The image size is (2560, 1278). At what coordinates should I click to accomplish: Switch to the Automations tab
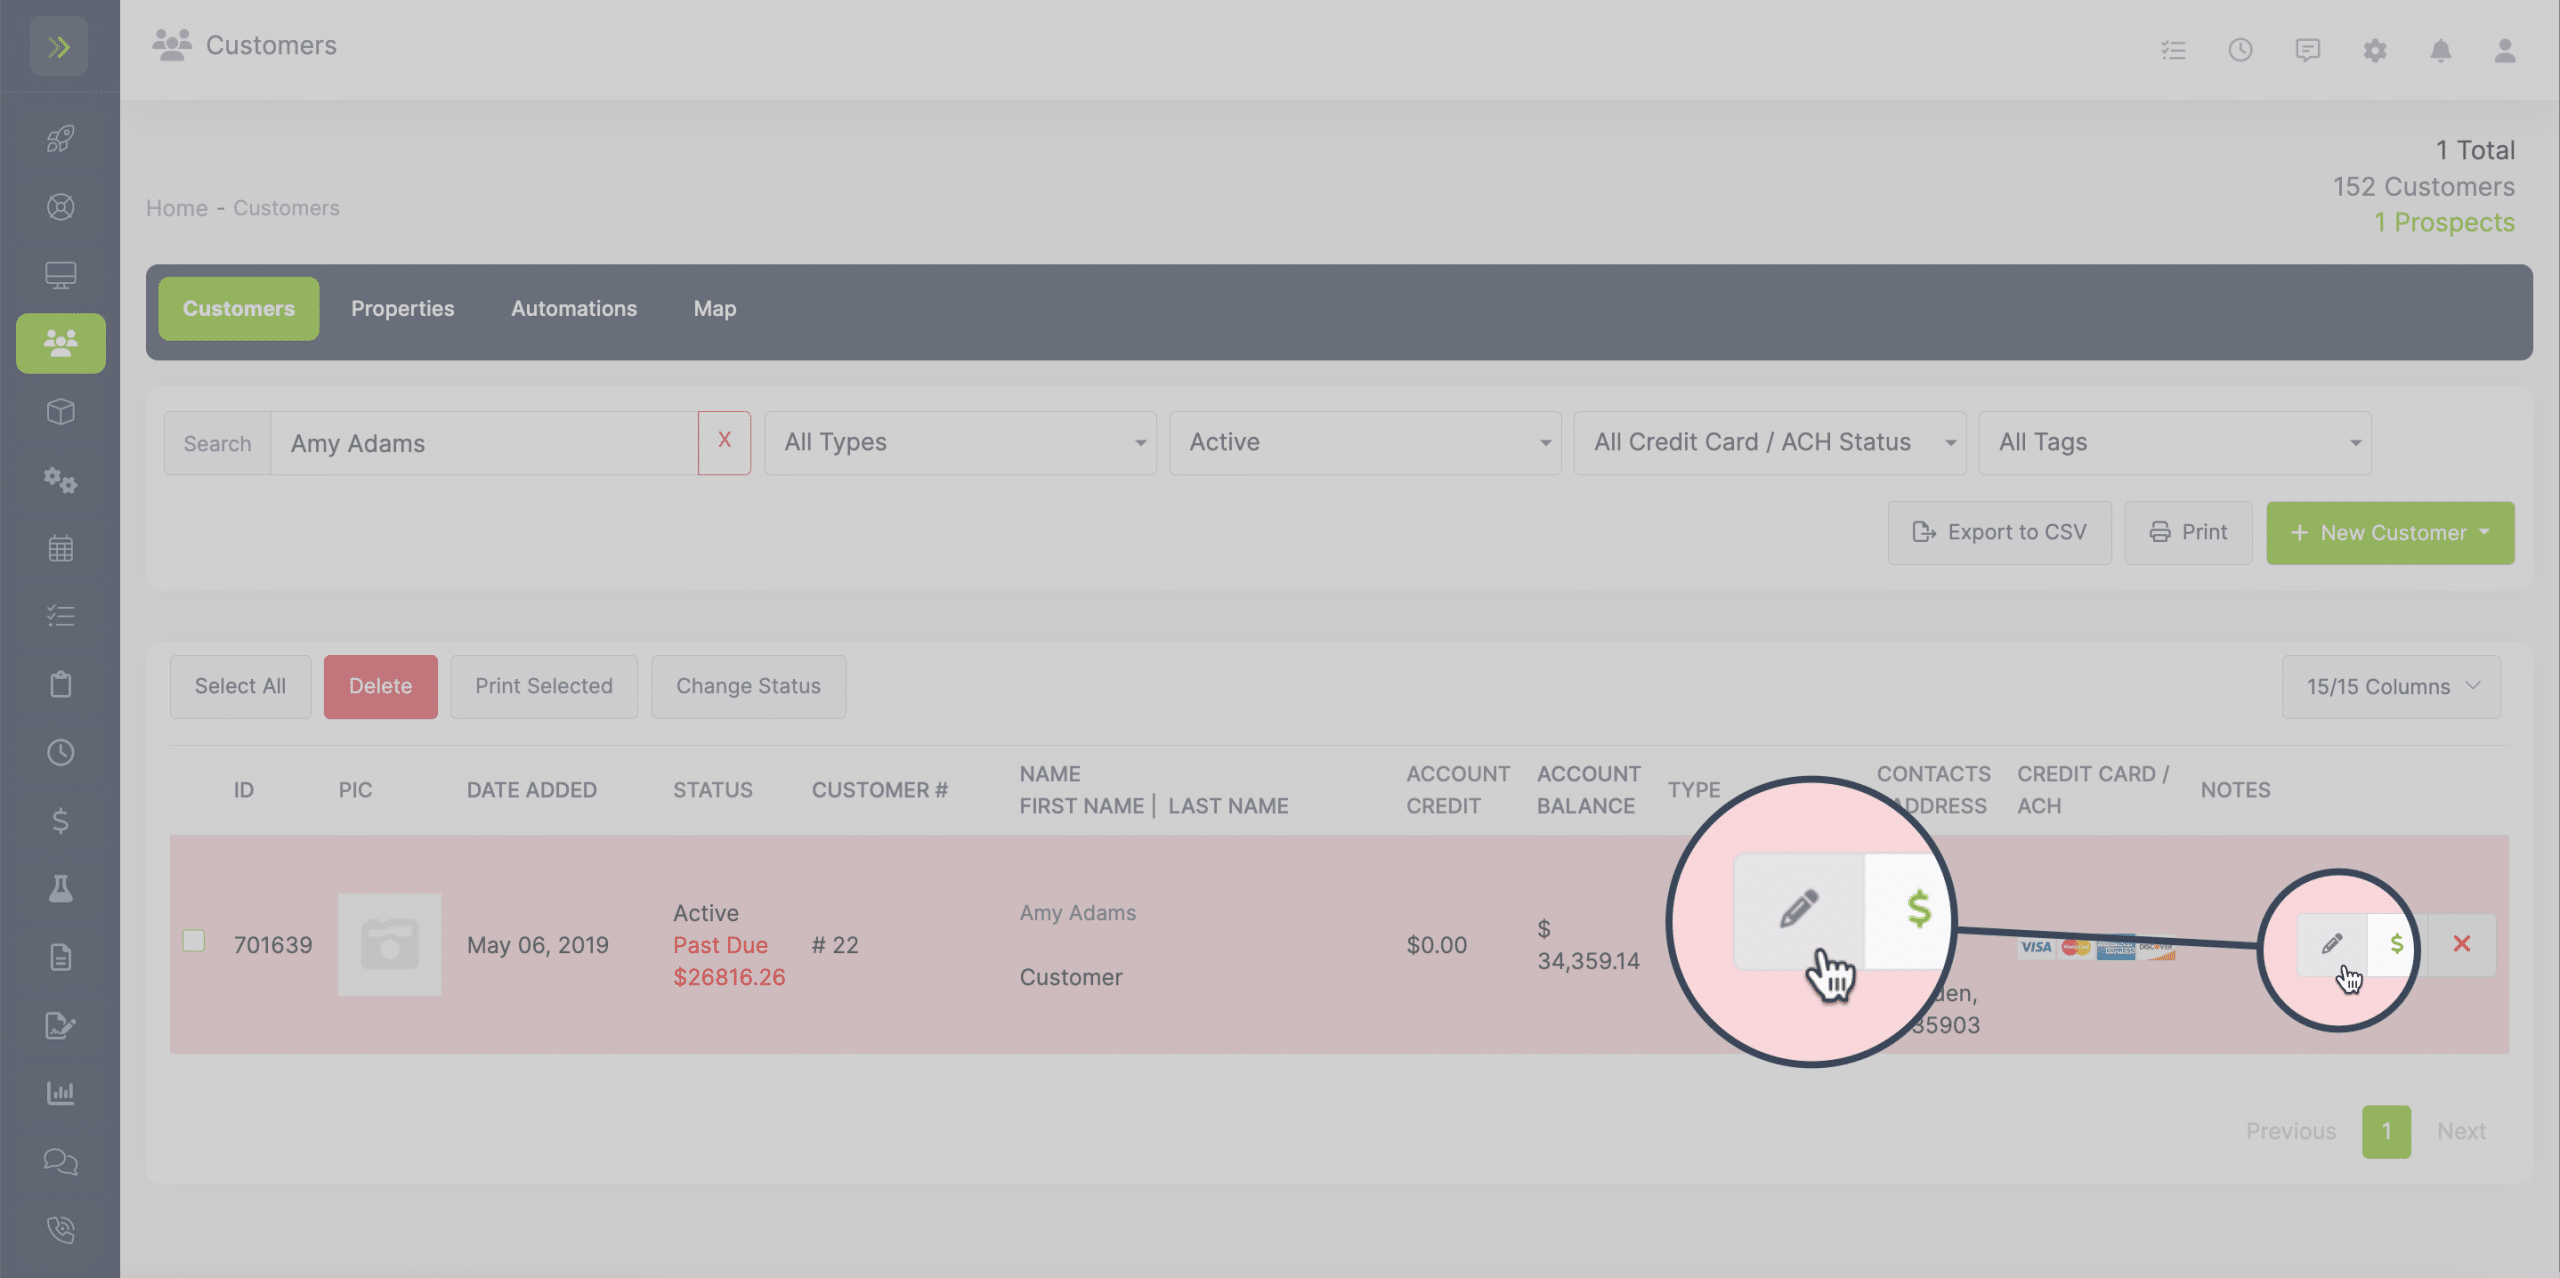[x=574, y=309]
